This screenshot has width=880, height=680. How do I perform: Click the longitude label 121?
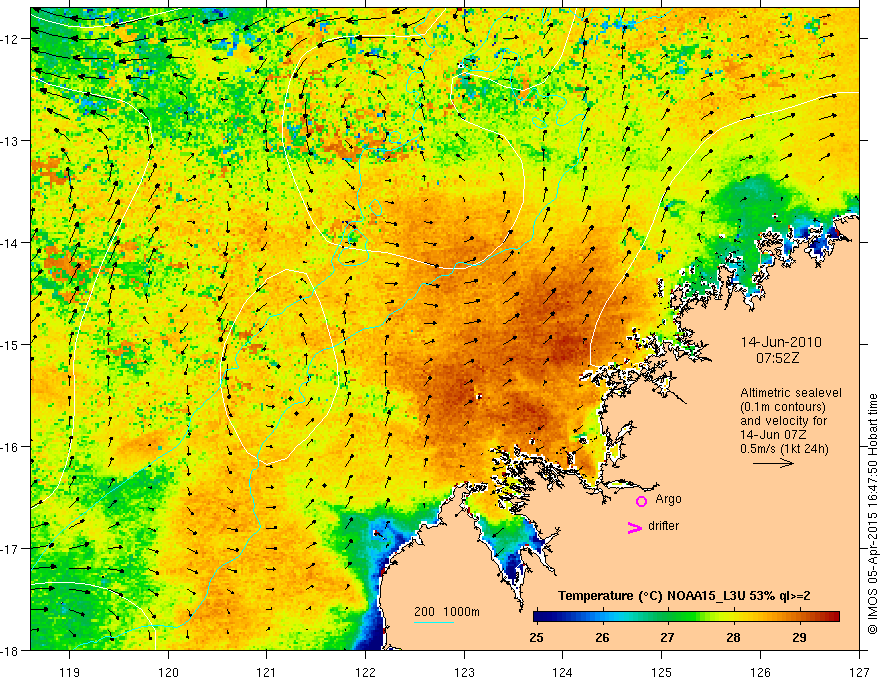coord(267,672)
